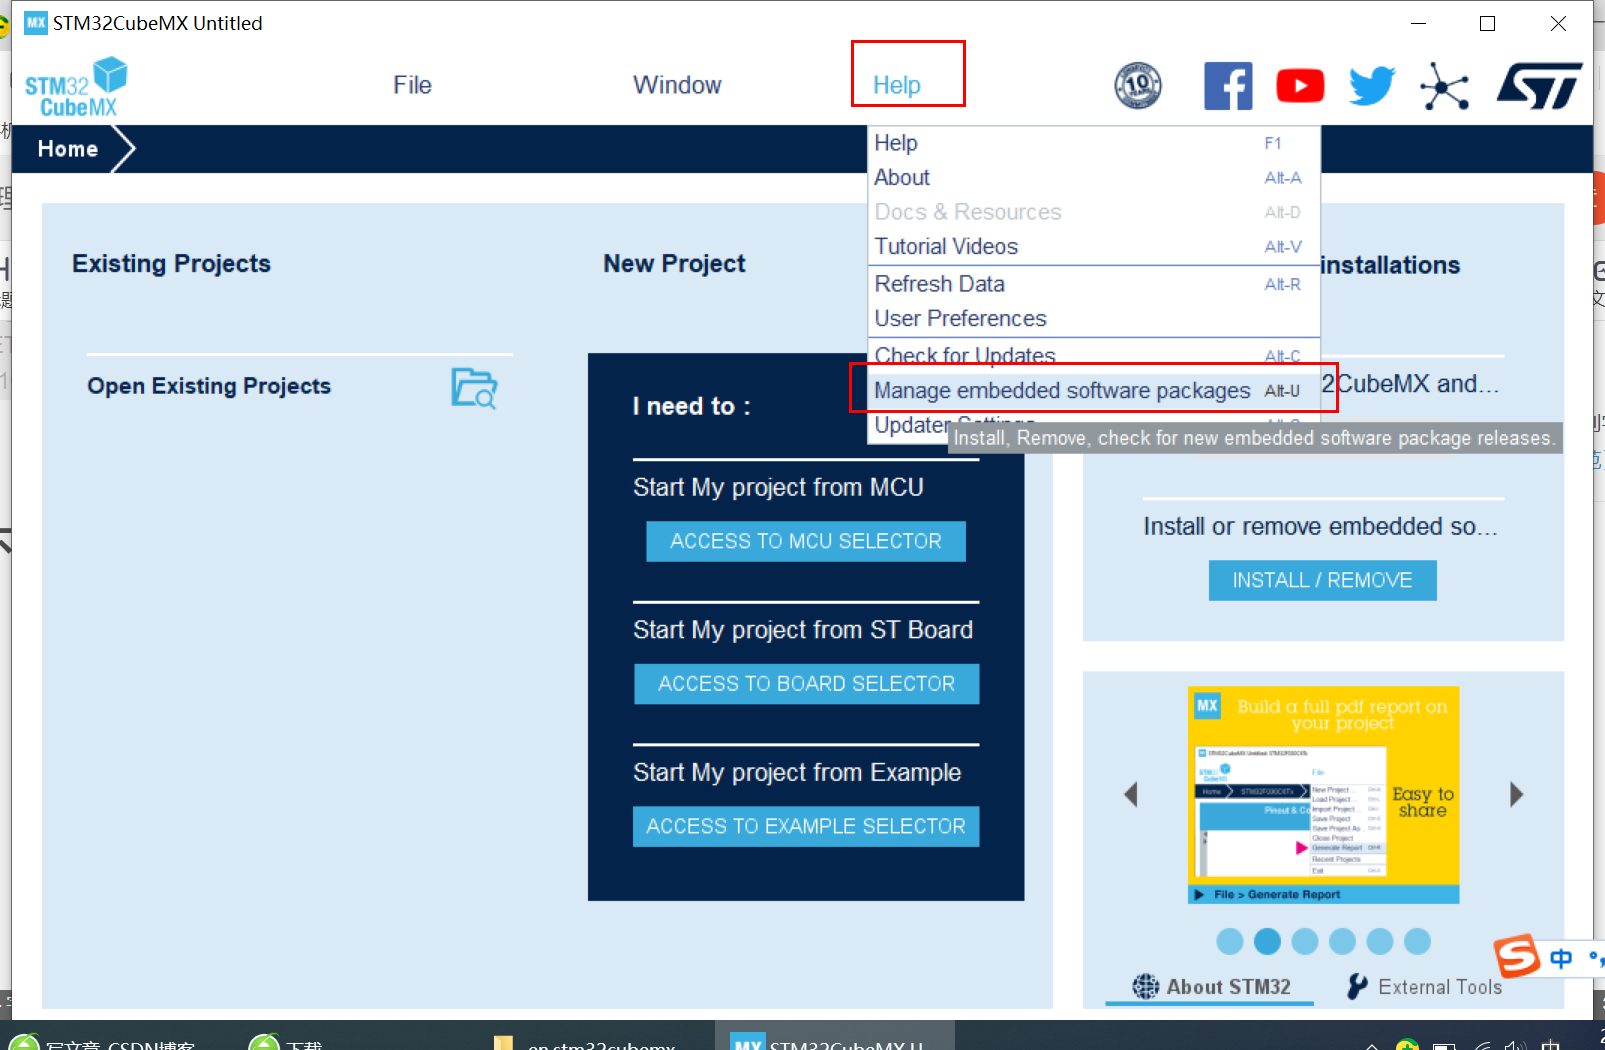Switch to About STM32 tab
The width and height of the screenshot is (1605, 1050).
click(1210, 987)
